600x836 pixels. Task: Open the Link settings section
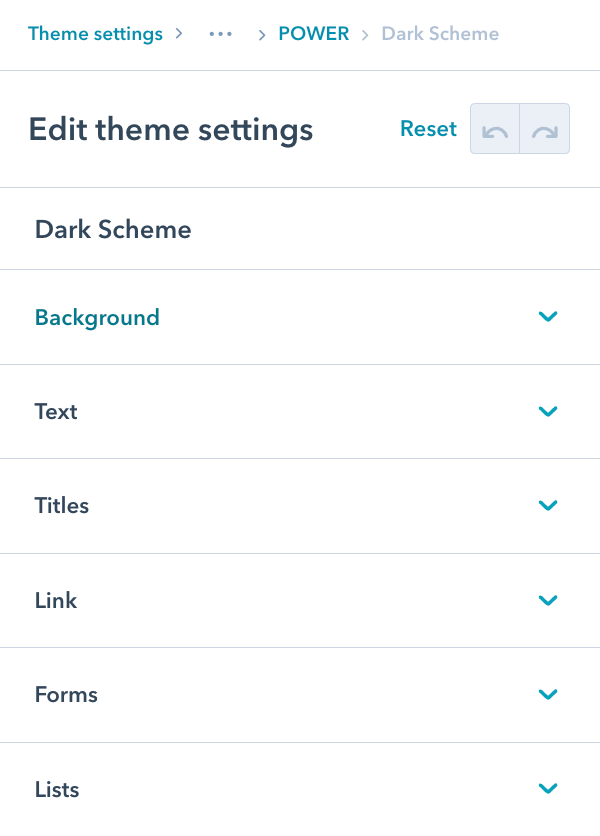548,600
